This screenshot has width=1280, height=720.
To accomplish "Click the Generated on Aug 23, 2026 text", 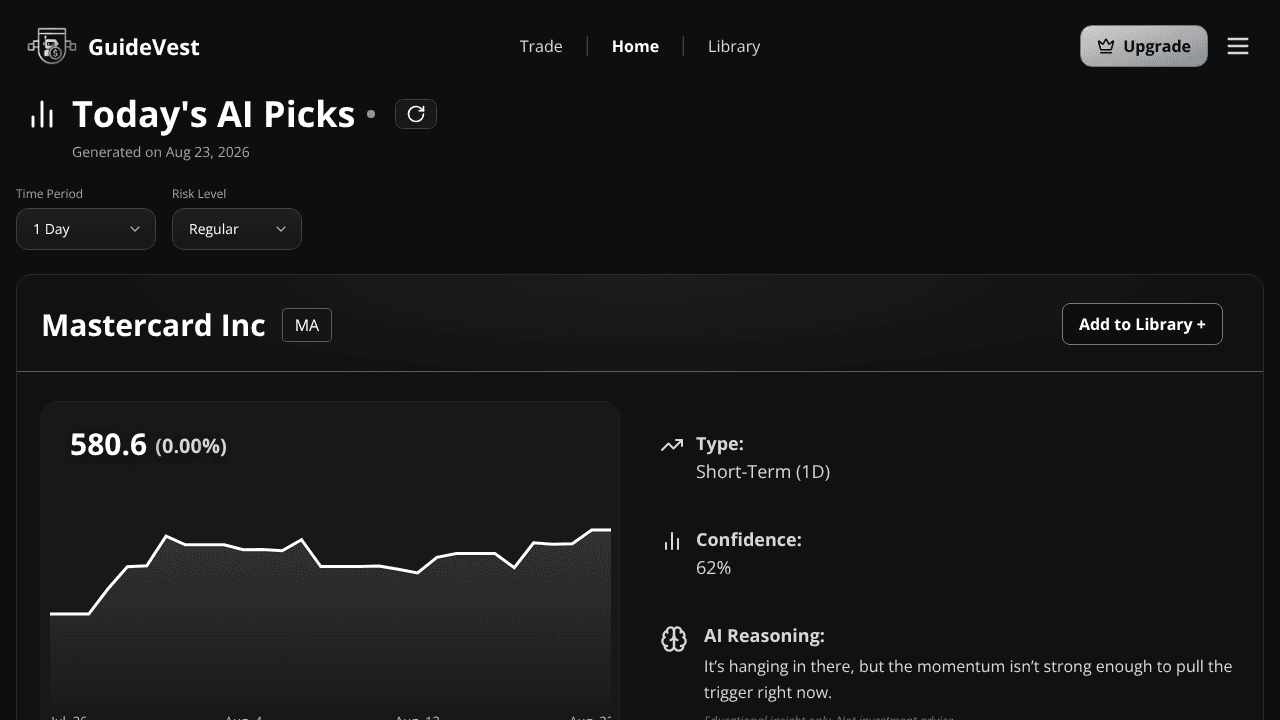I will (161, 152).
